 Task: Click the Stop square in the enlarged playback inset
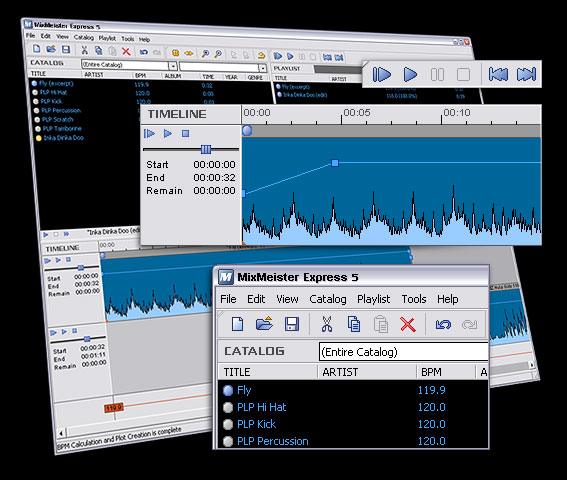tap(463, 75)
